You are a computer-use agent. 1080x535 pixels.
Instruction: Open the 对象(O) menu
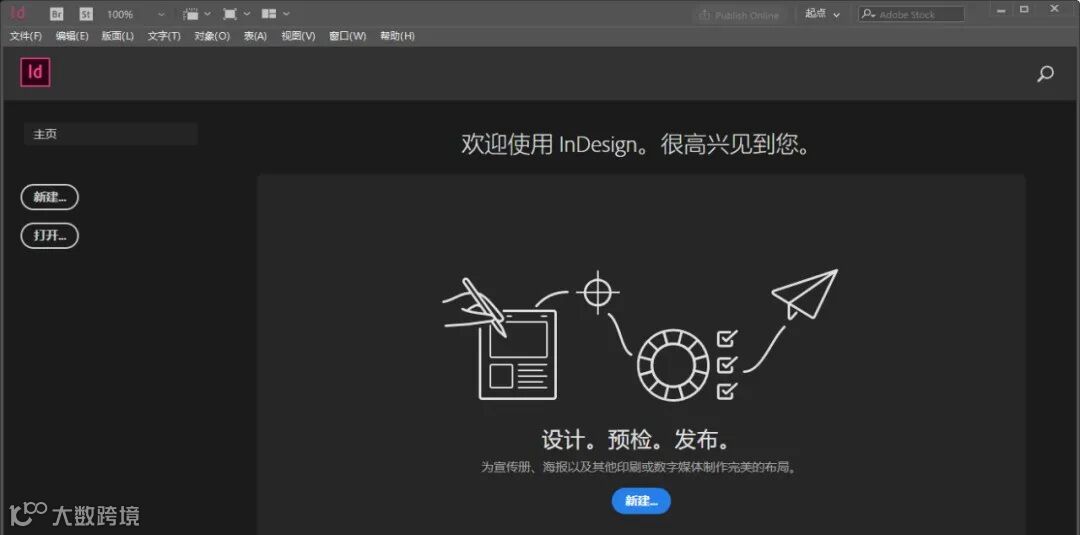212,36
